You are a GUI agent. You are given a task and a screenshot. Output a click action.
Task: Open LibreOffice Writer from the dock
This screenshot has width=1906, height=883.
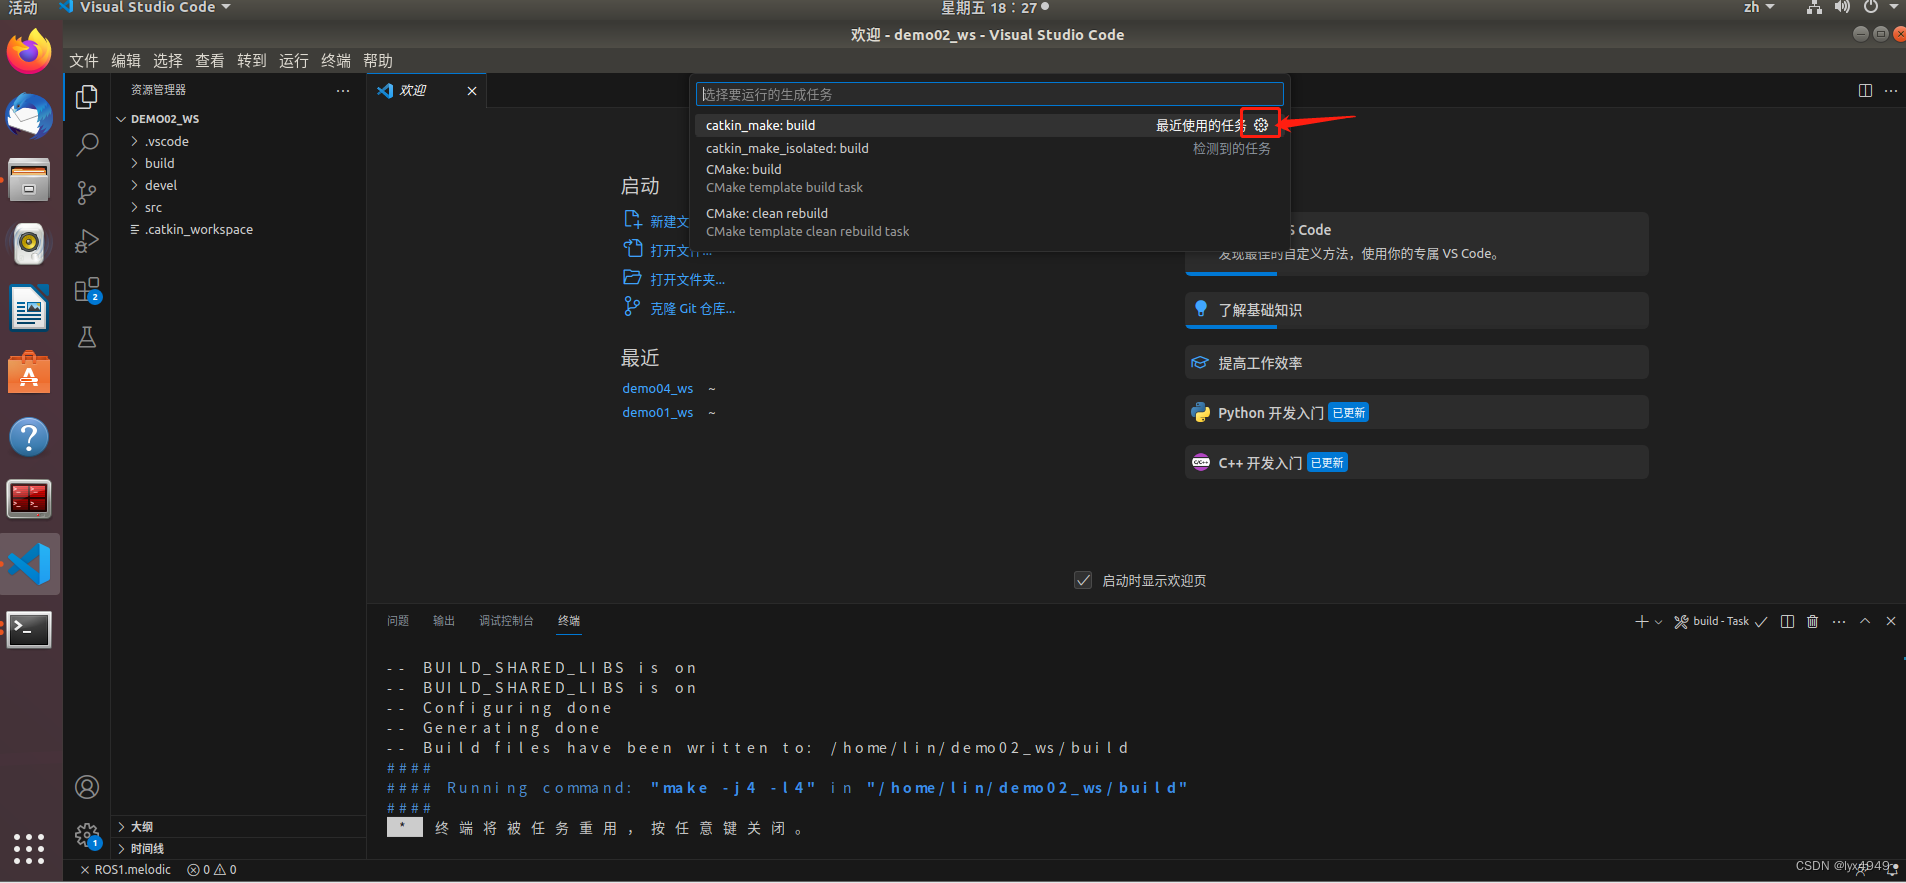[x=29, y=309]
